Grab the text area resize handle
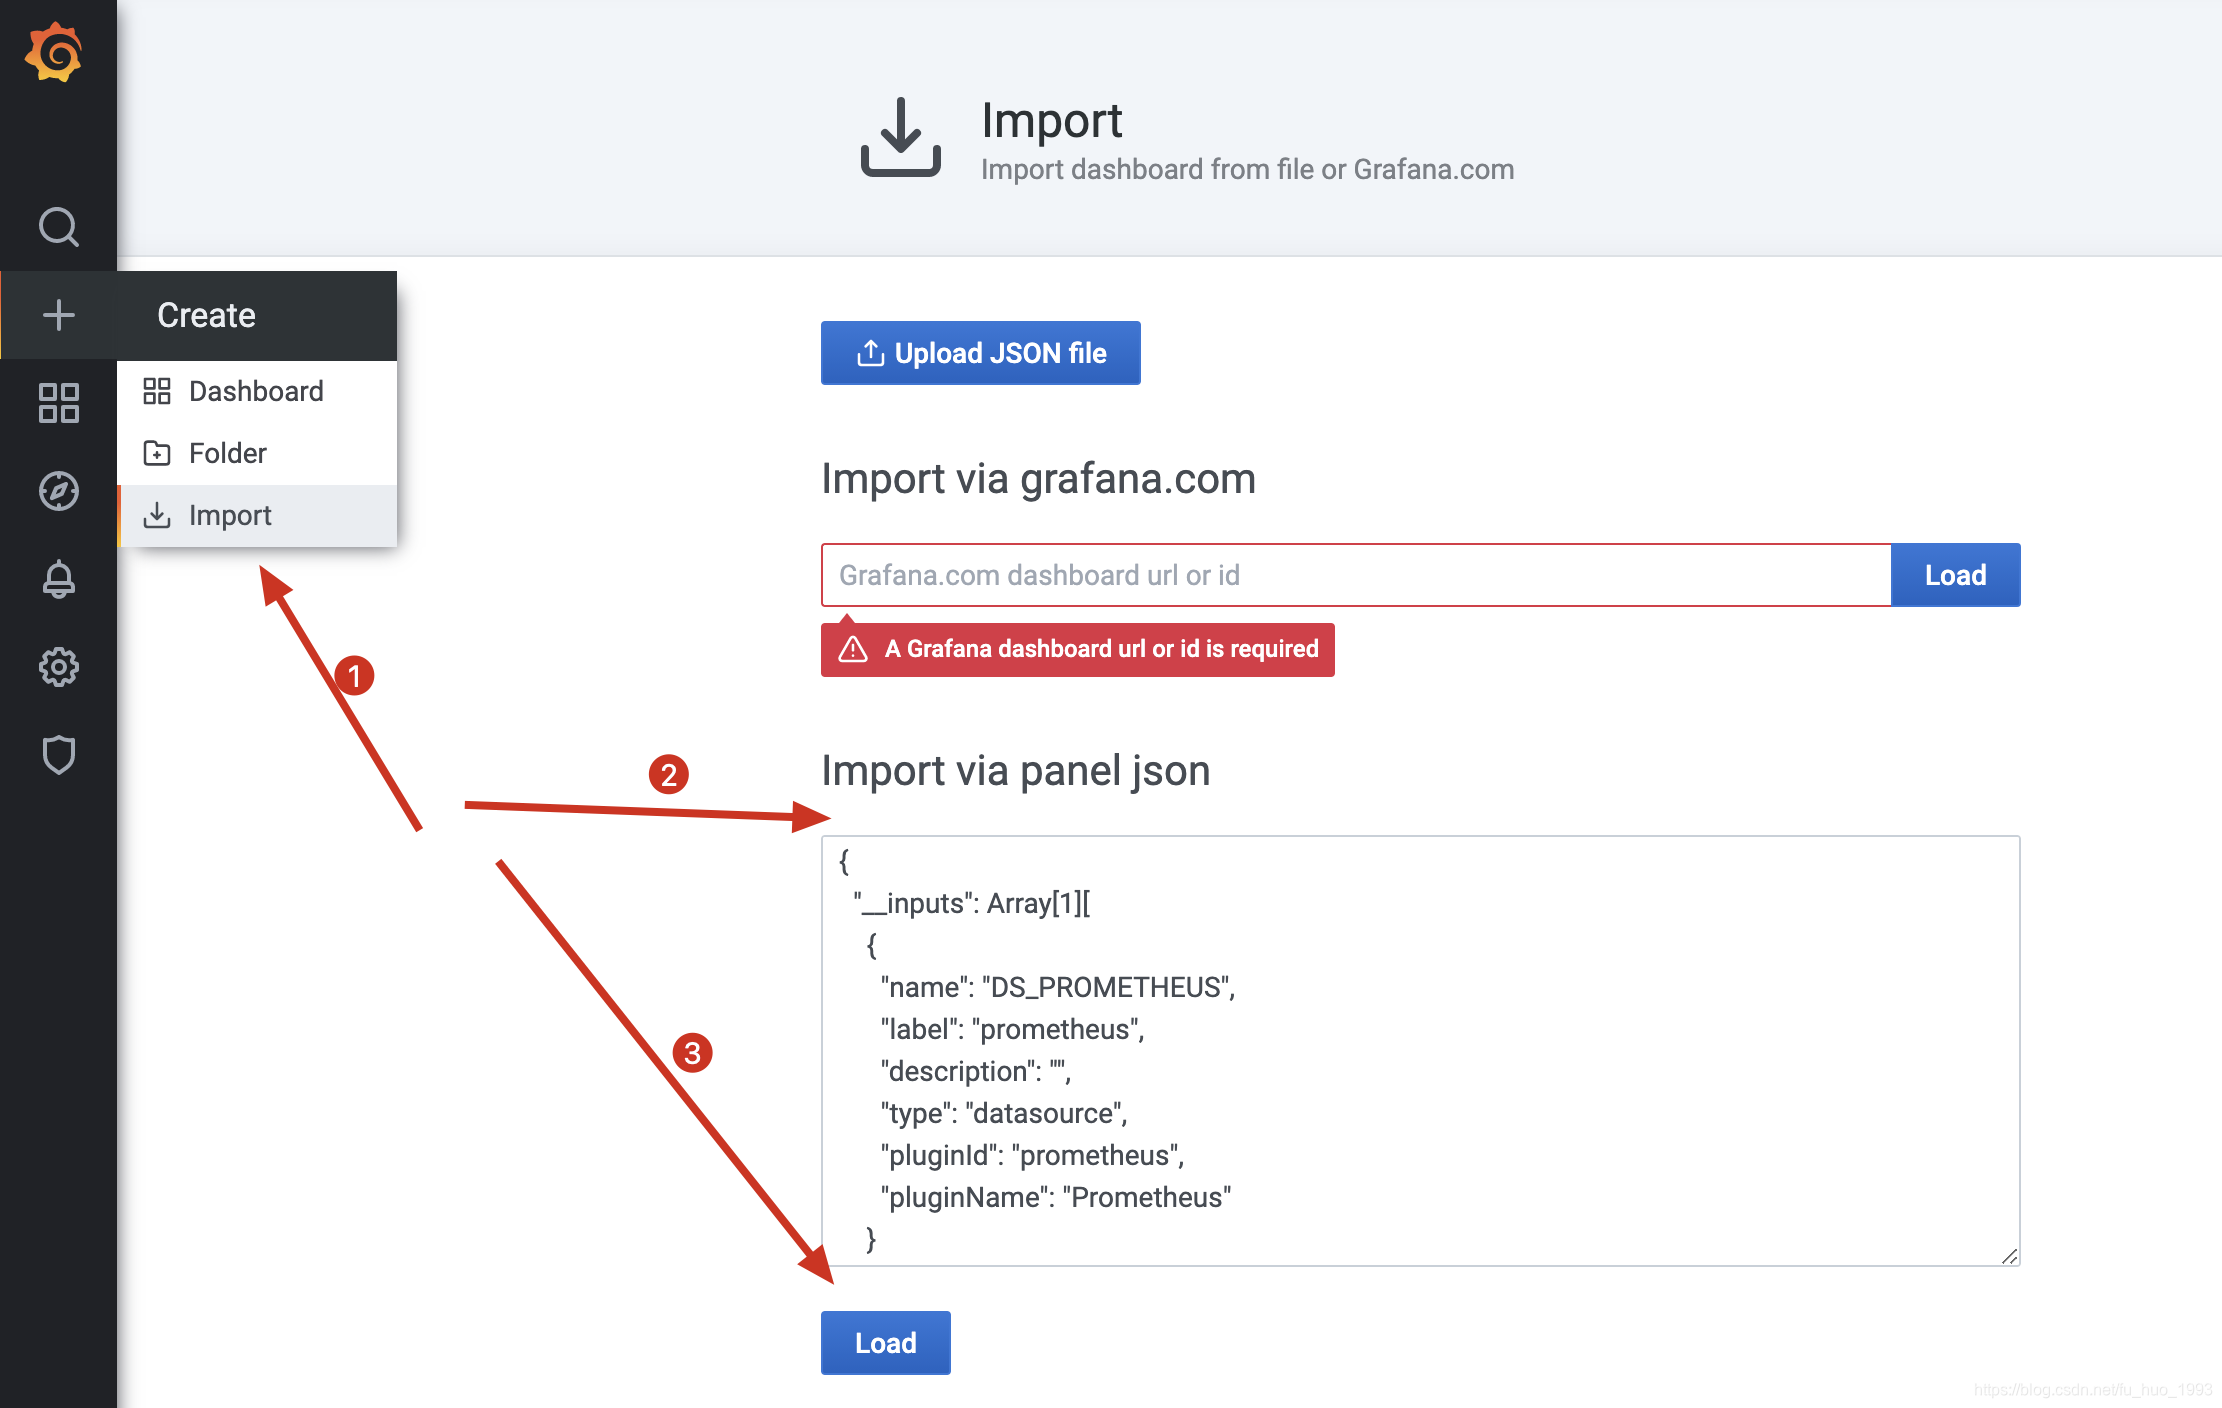This screenshot has width=2222, height=1408. pyautogui.click(x=2009, y=1256)
